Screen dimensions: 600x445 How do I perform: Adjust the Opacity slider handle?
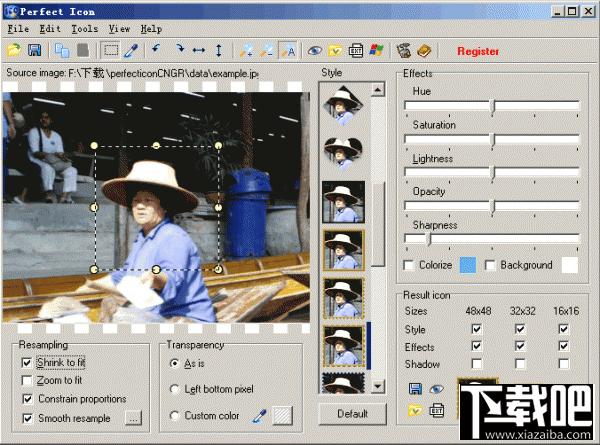pyautogui.click(x=493, y=206)
